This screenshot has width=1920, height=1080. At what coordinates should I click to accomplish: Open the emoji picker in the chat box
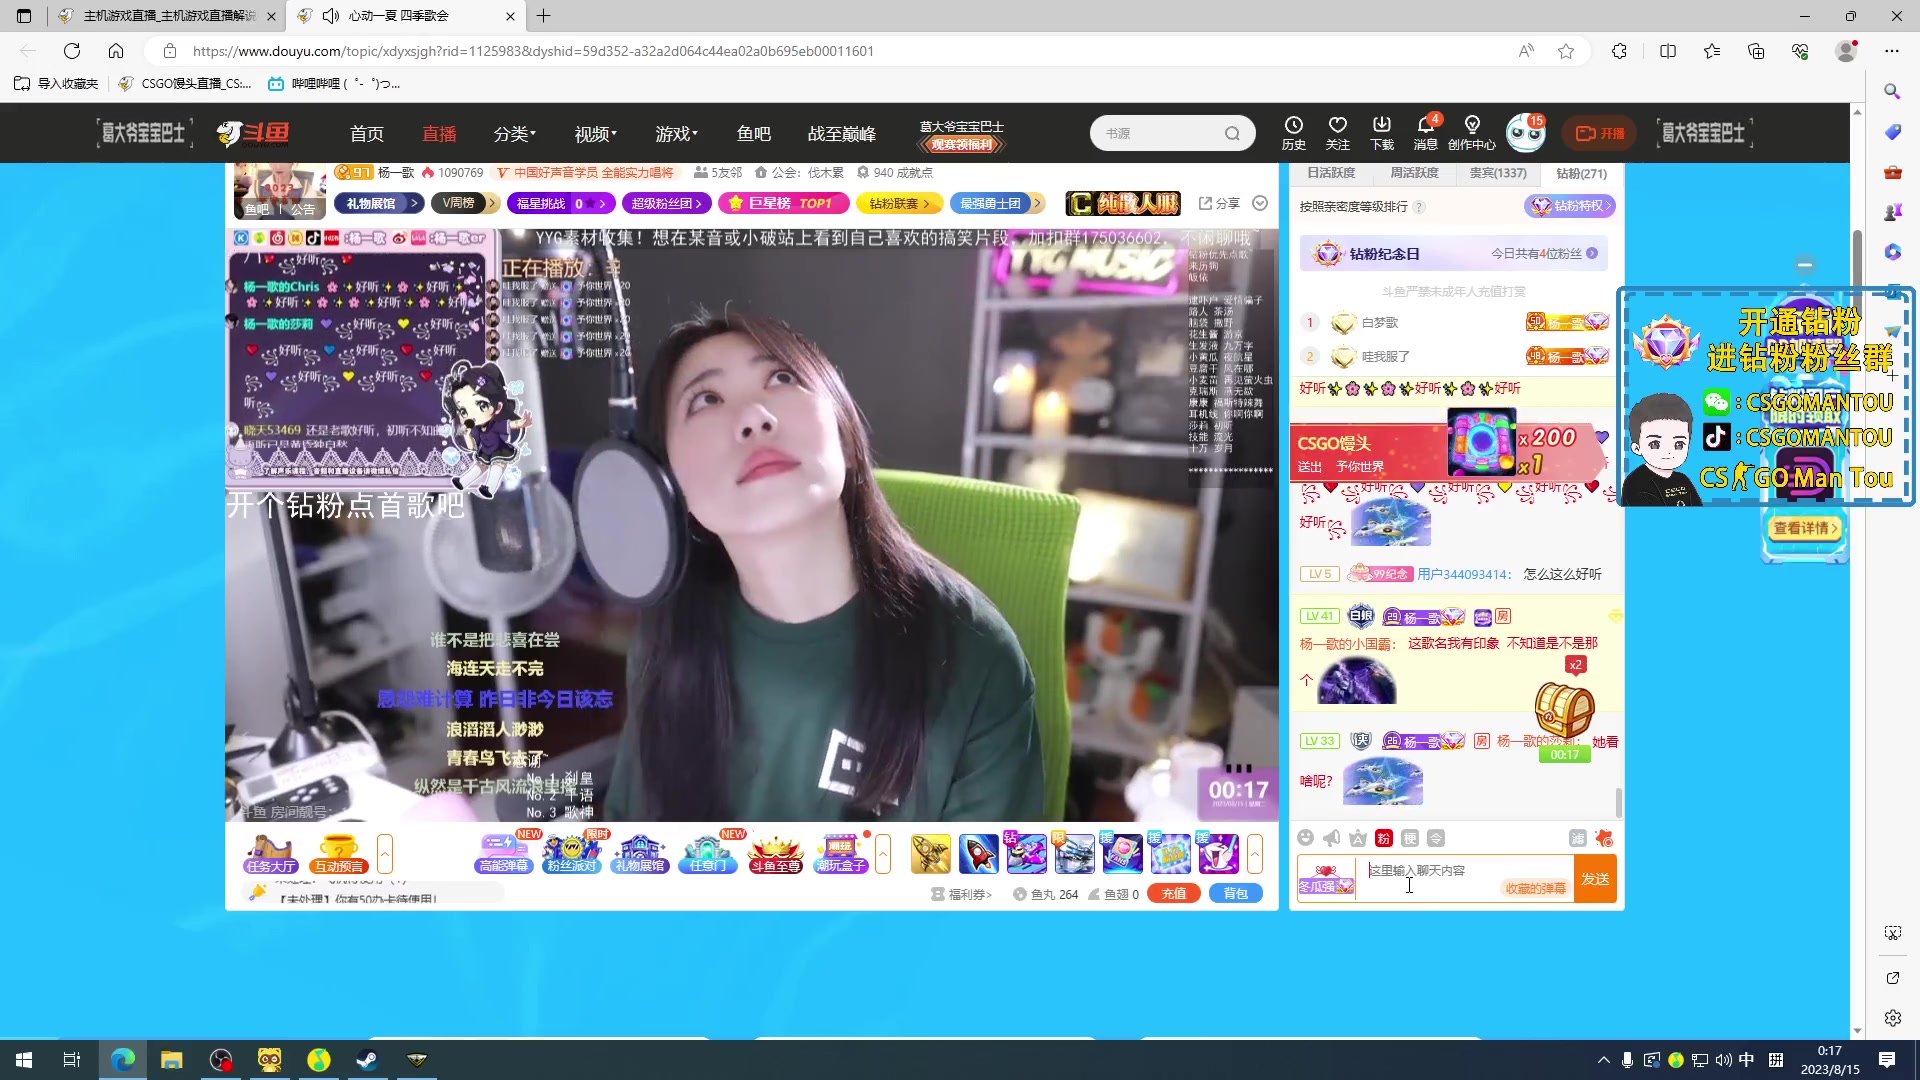pyautogui.click(x=1306, y=839)
